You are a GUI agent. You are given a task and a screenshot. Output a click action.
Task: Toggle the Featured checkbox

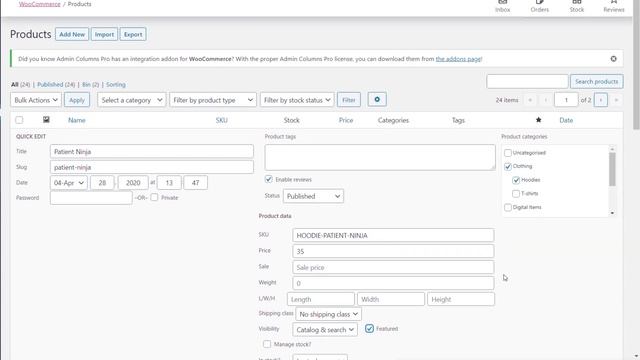click(369, 329)
